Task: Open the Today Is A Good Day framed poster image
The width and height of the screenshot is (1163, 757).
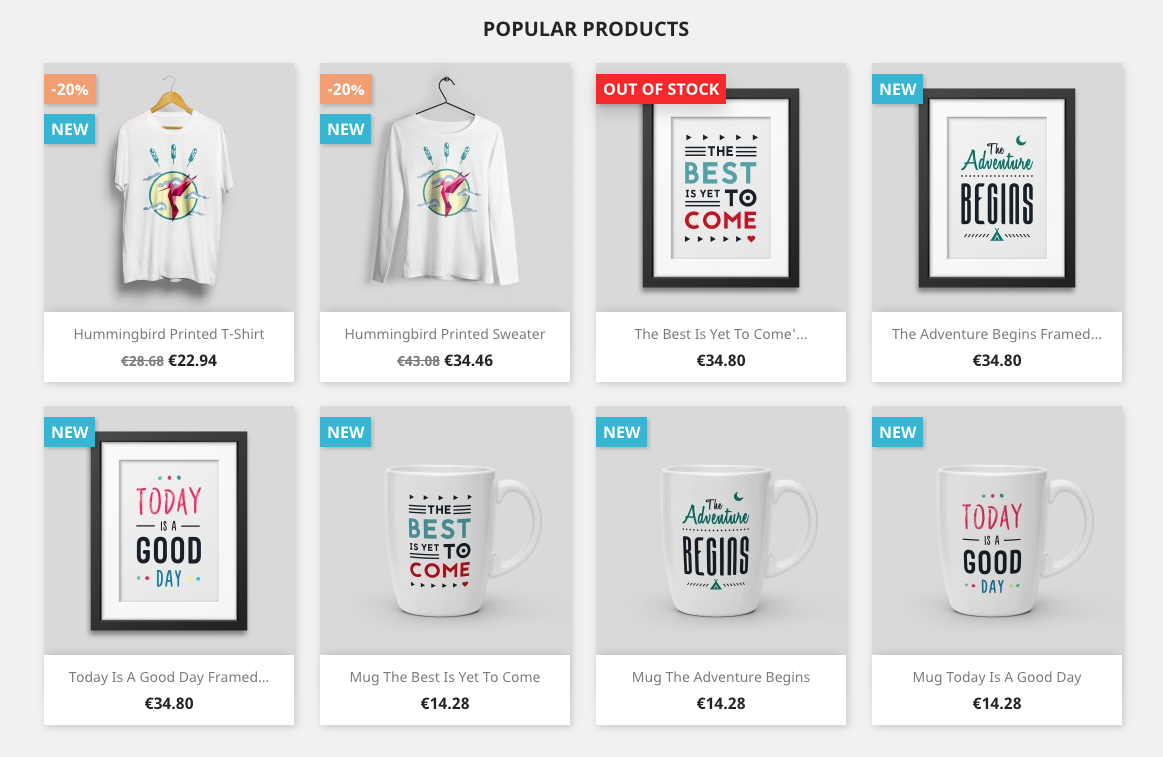Action: point(169,530)
